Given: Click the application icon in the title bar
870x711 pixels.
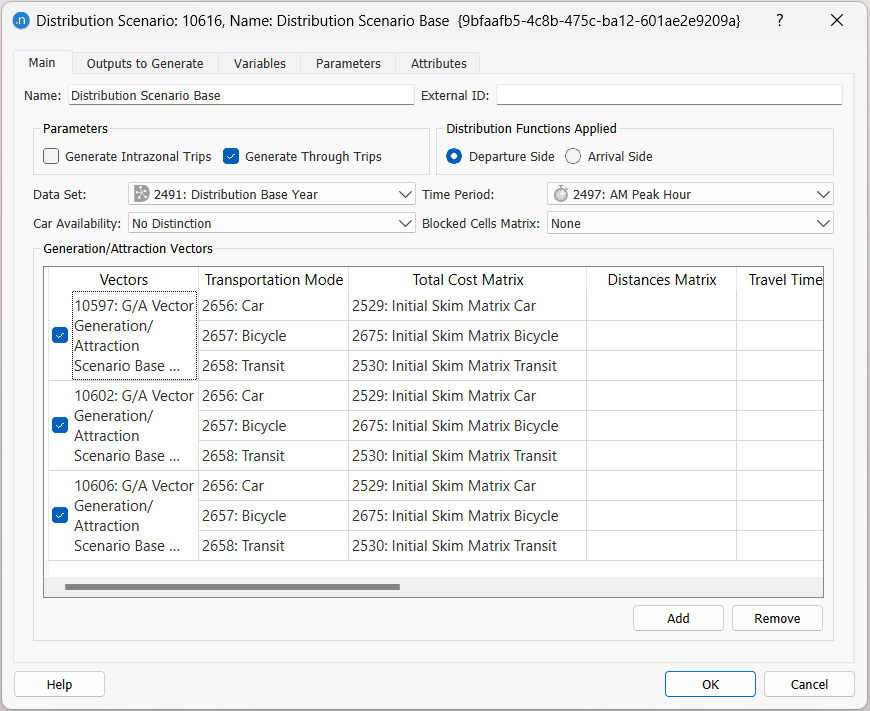Looking at the screenshot, I should [x=21, y=20].
